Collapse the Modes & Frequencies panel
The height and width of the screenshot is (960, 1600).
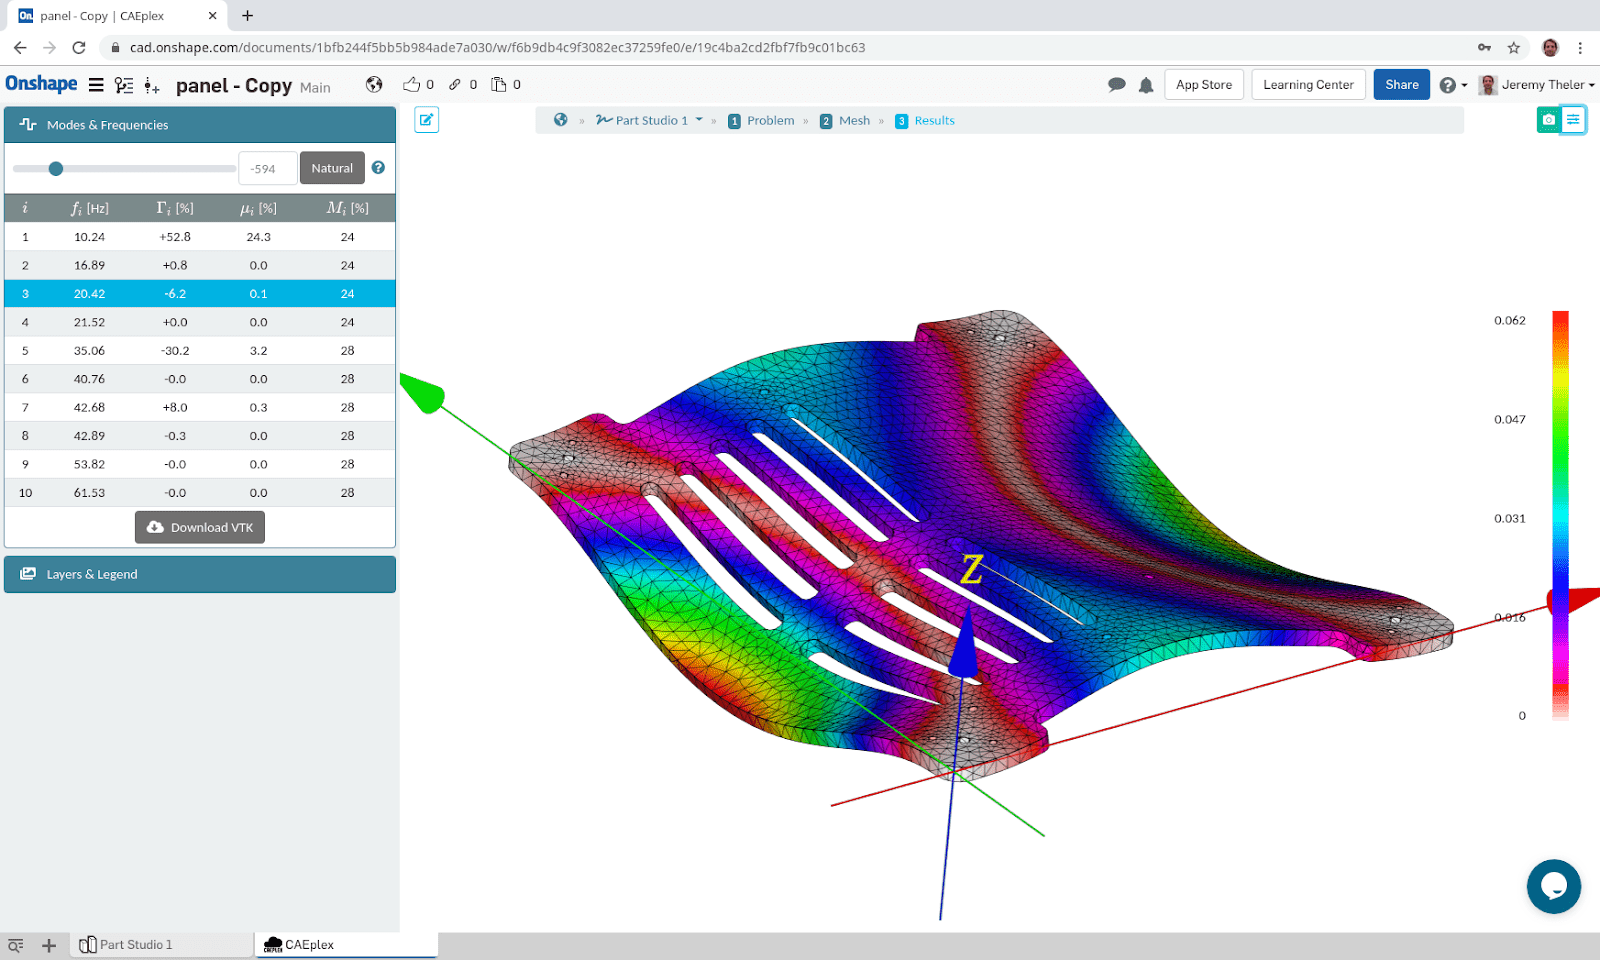coord(200,125)
